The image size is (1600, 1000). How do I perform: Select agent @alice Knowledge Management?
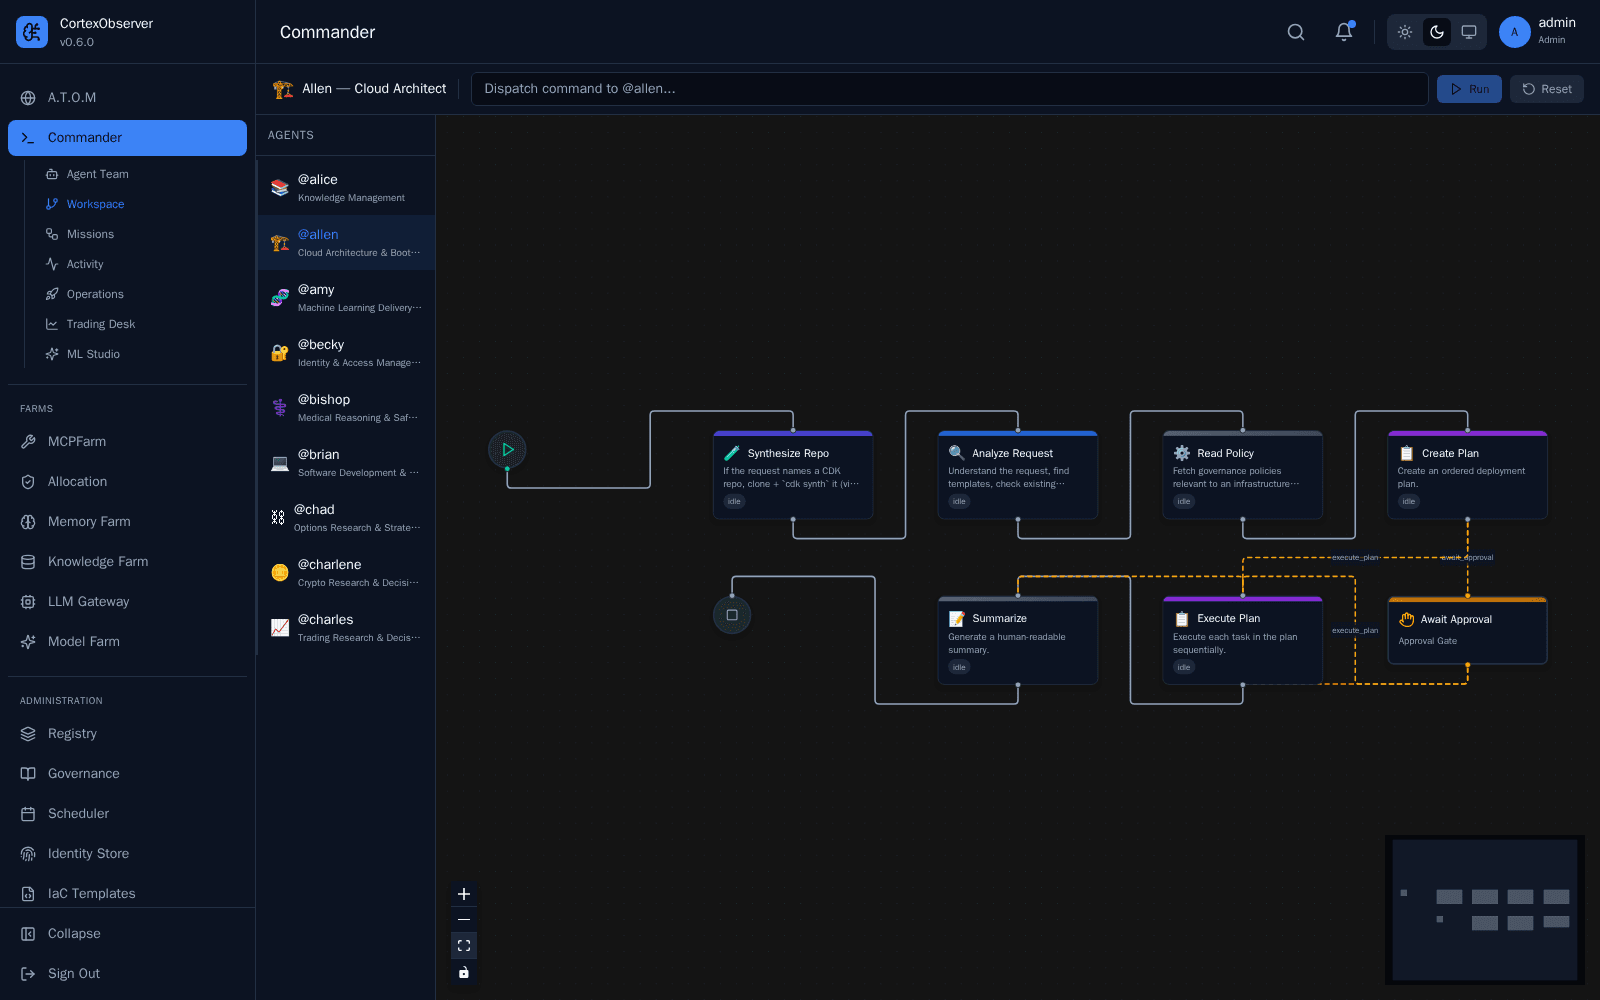(346, 188)
